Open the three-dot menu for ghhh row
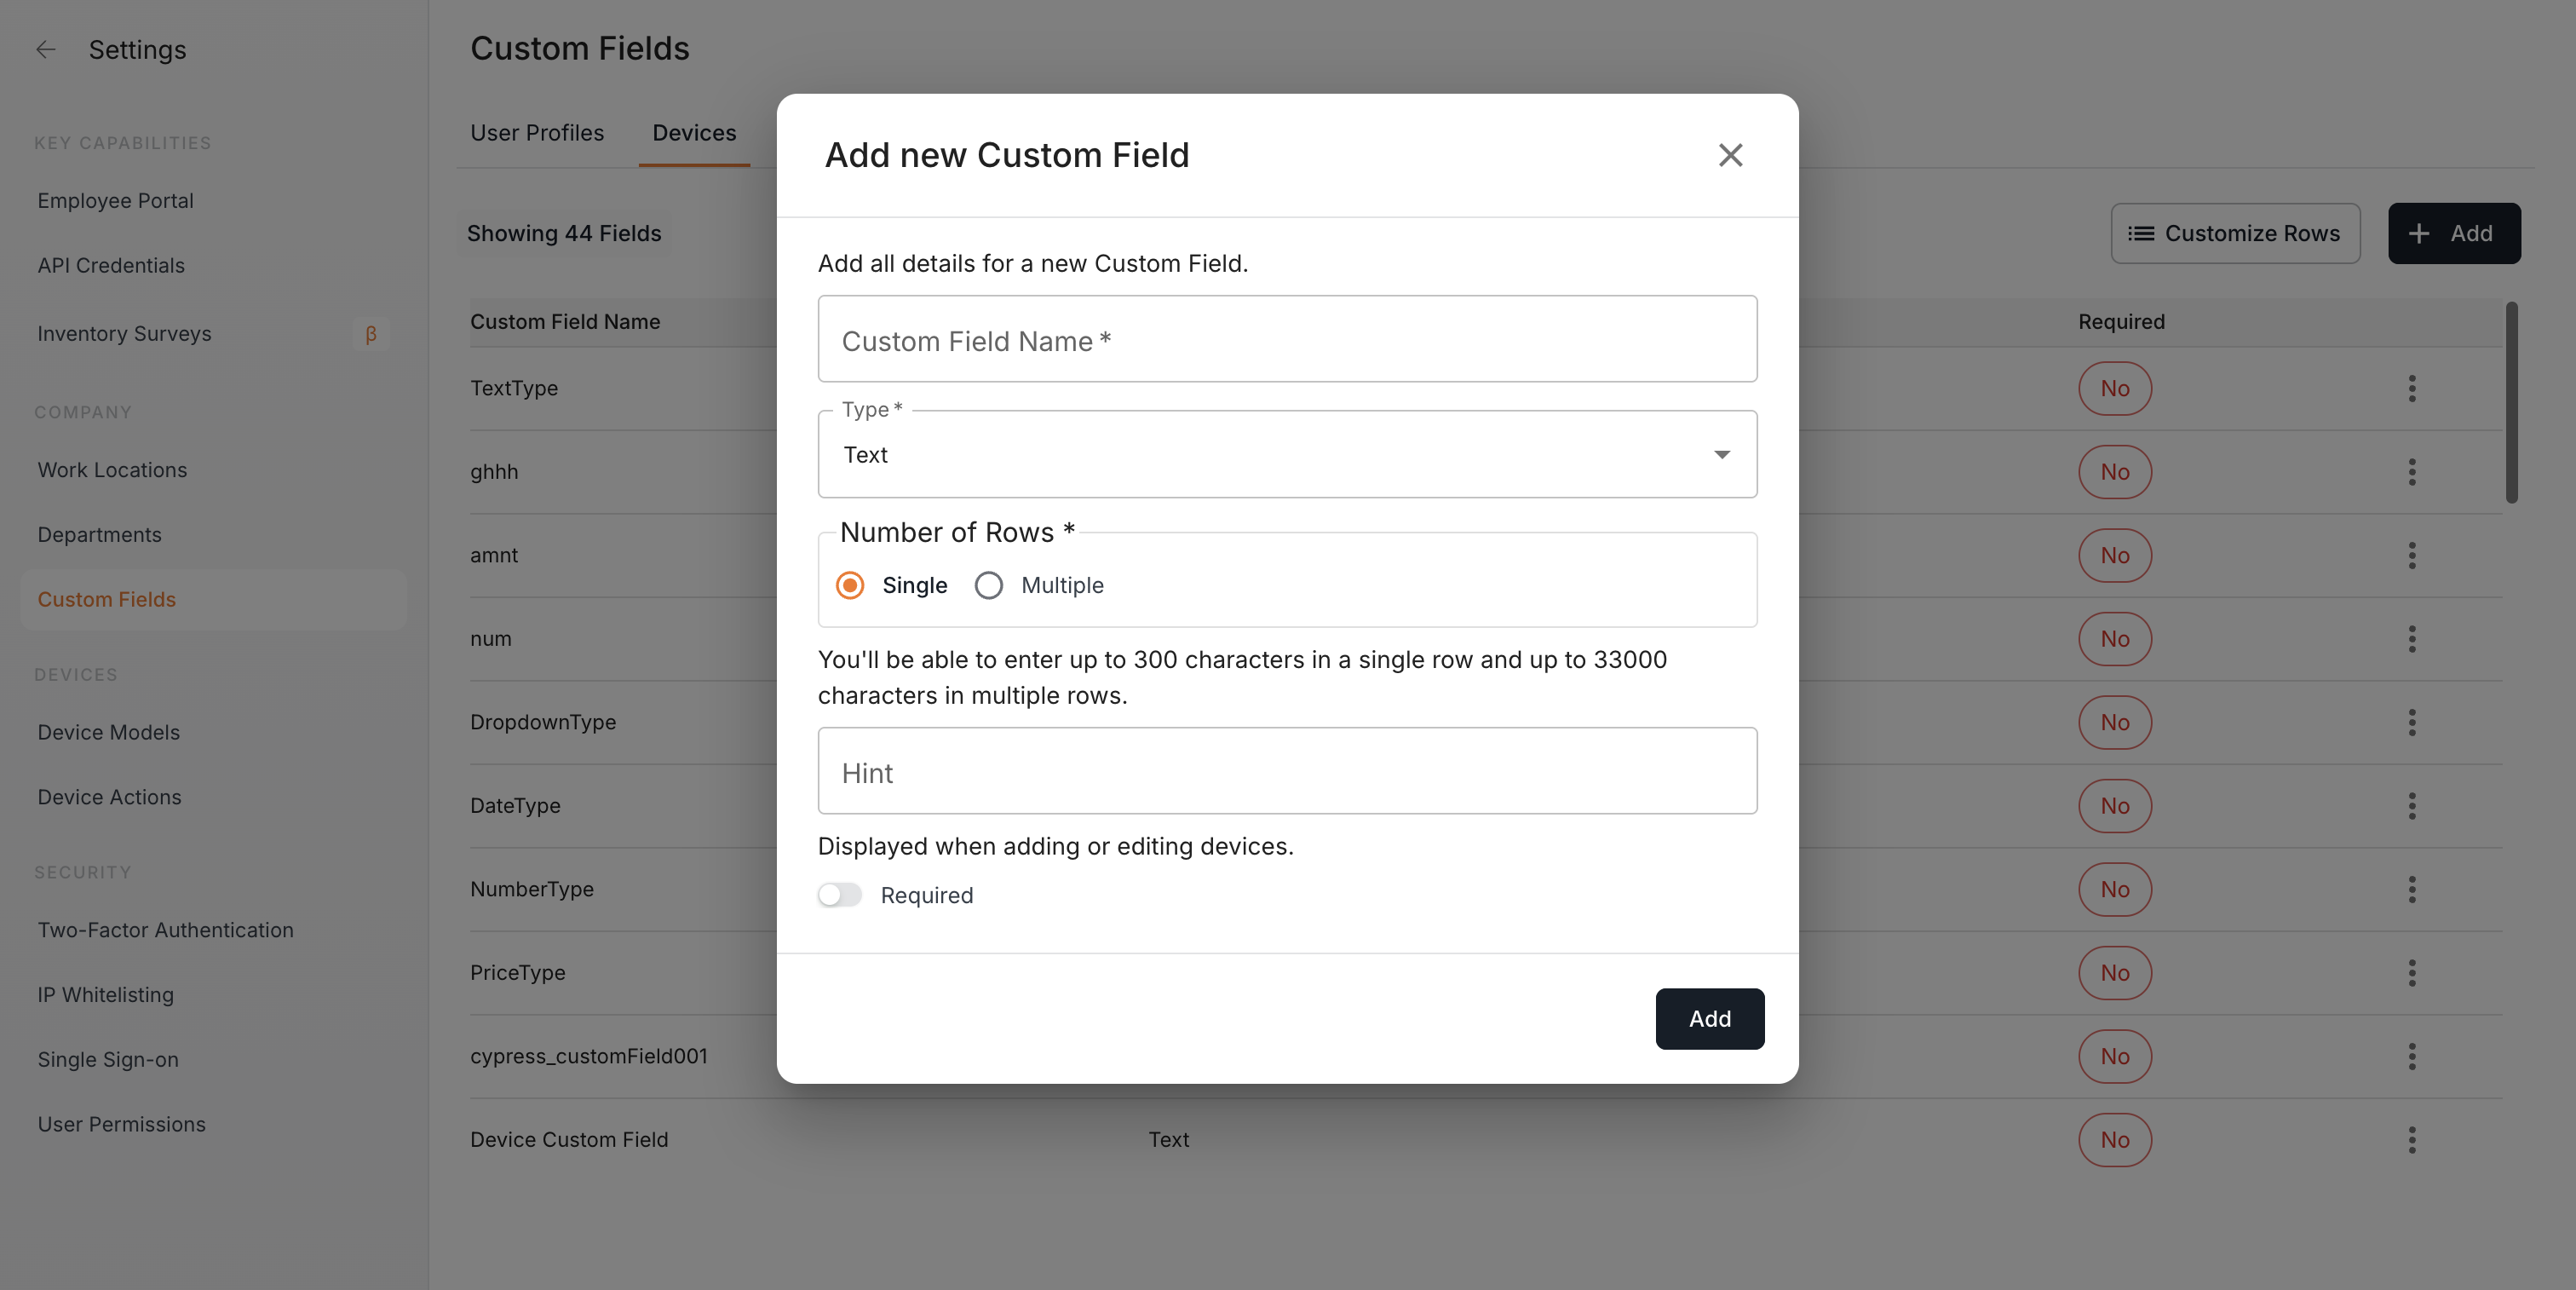 tap(2412, 472)
